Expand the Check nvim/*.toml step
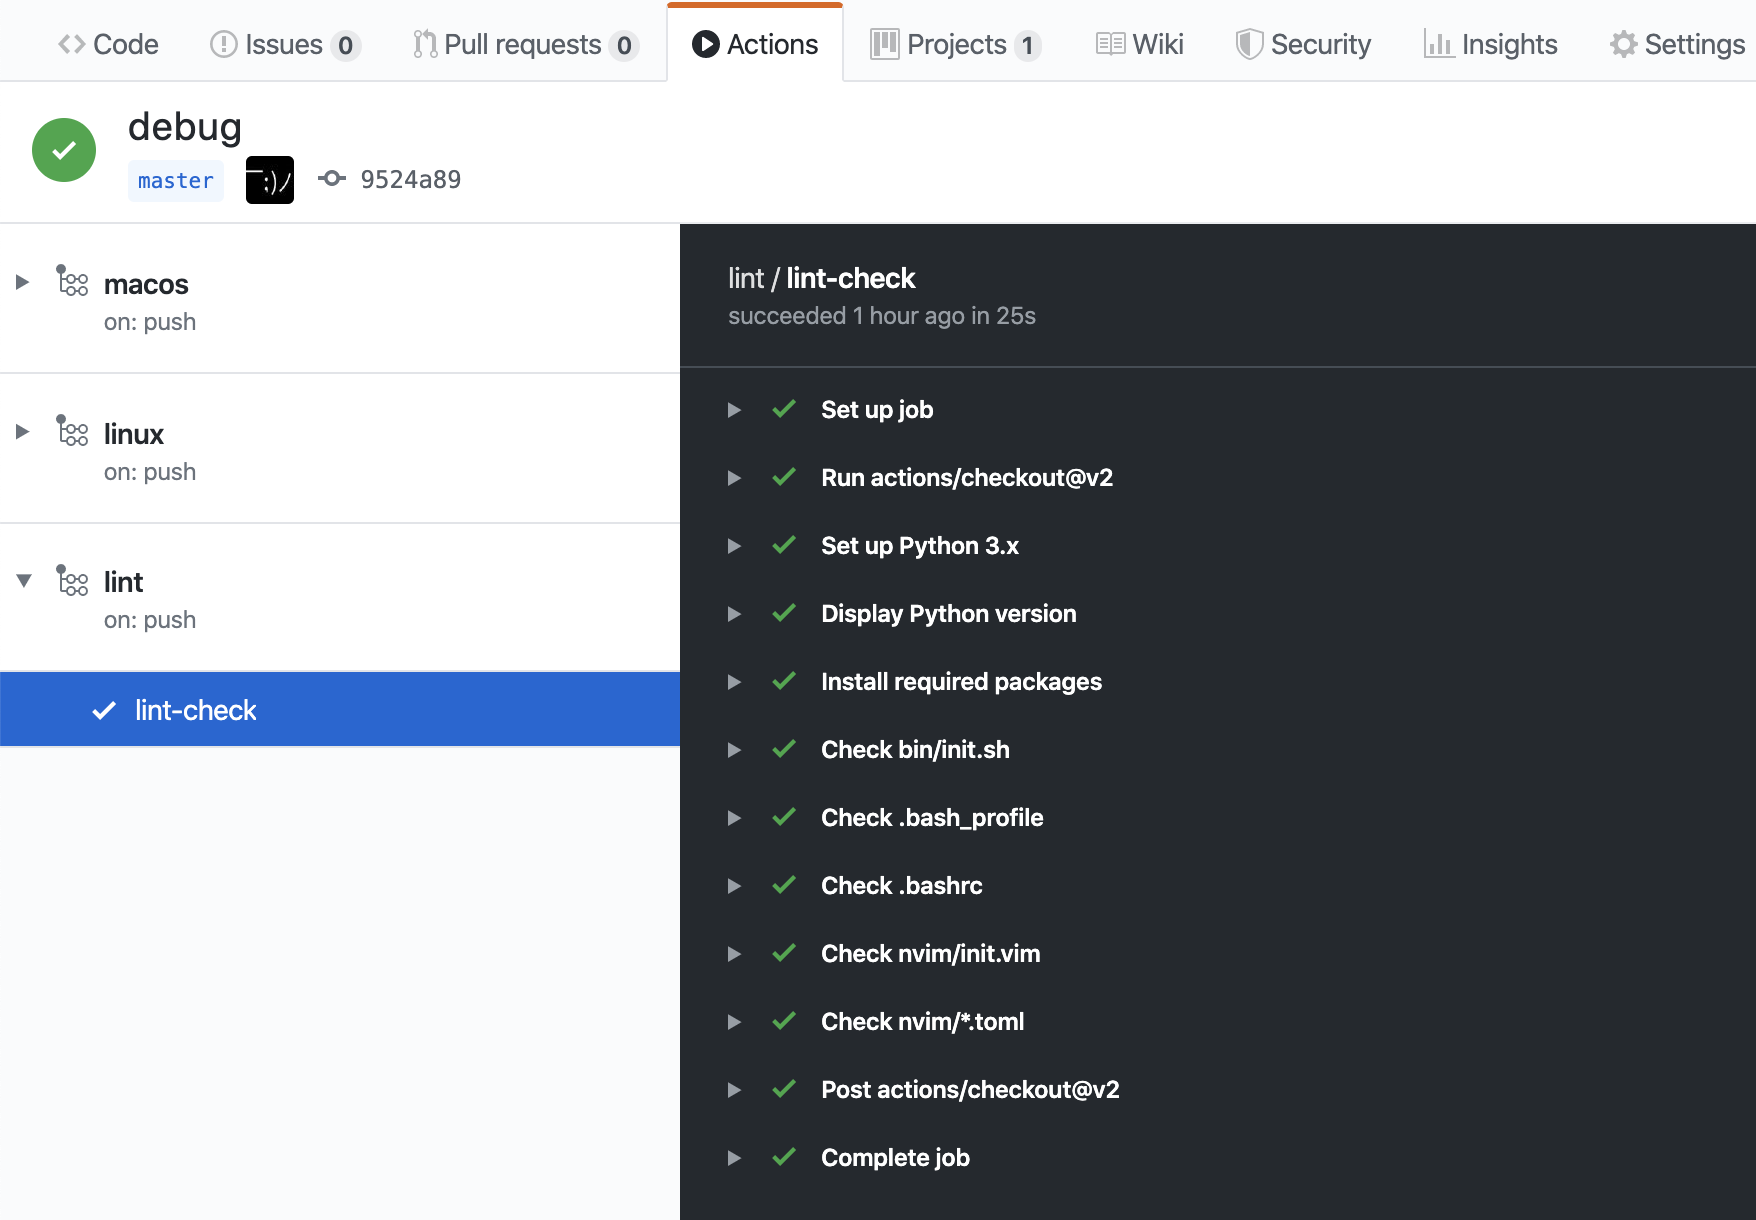1756x1220 pixels. point(734,1022)
